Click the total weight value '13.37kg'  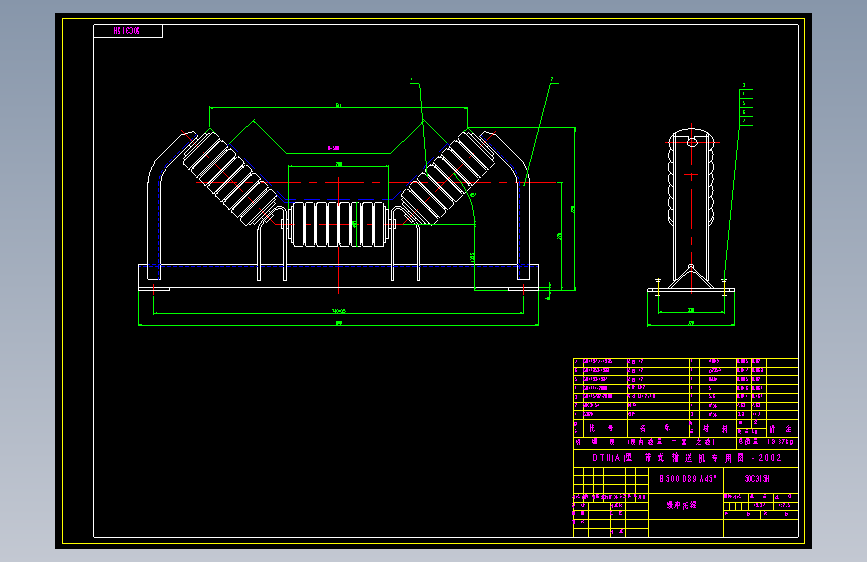[780, 442]
